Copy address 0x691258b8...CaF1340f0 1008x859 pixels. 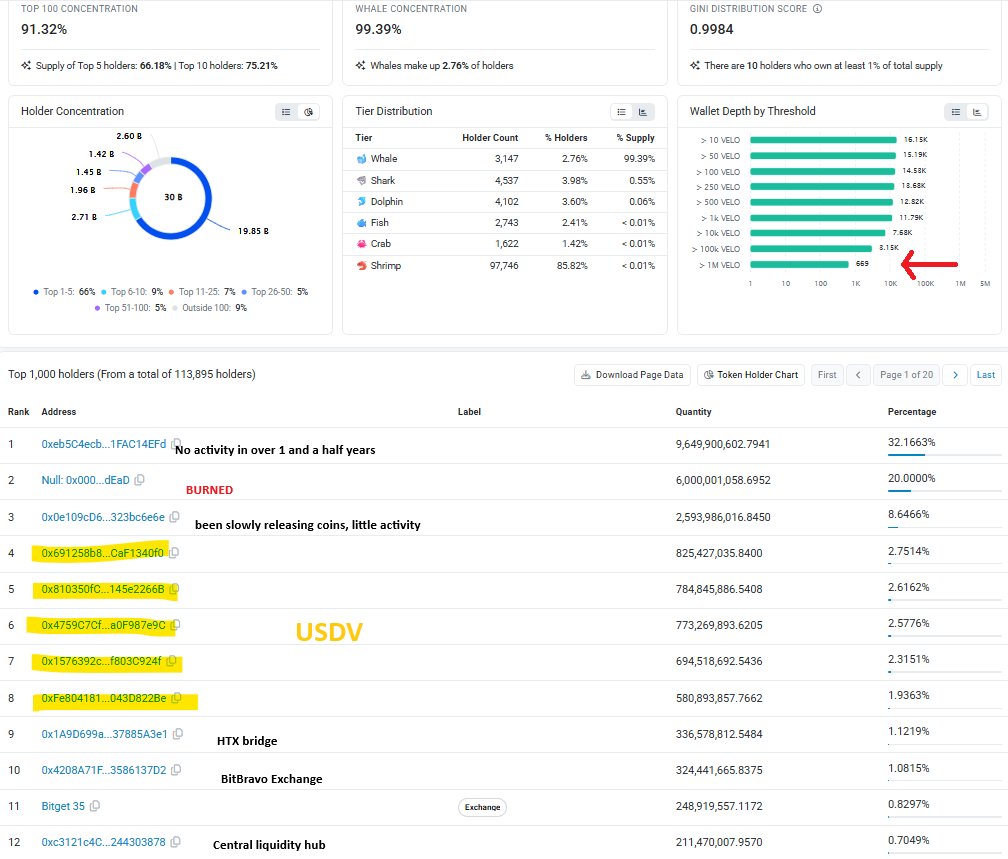tap(174, 552)
